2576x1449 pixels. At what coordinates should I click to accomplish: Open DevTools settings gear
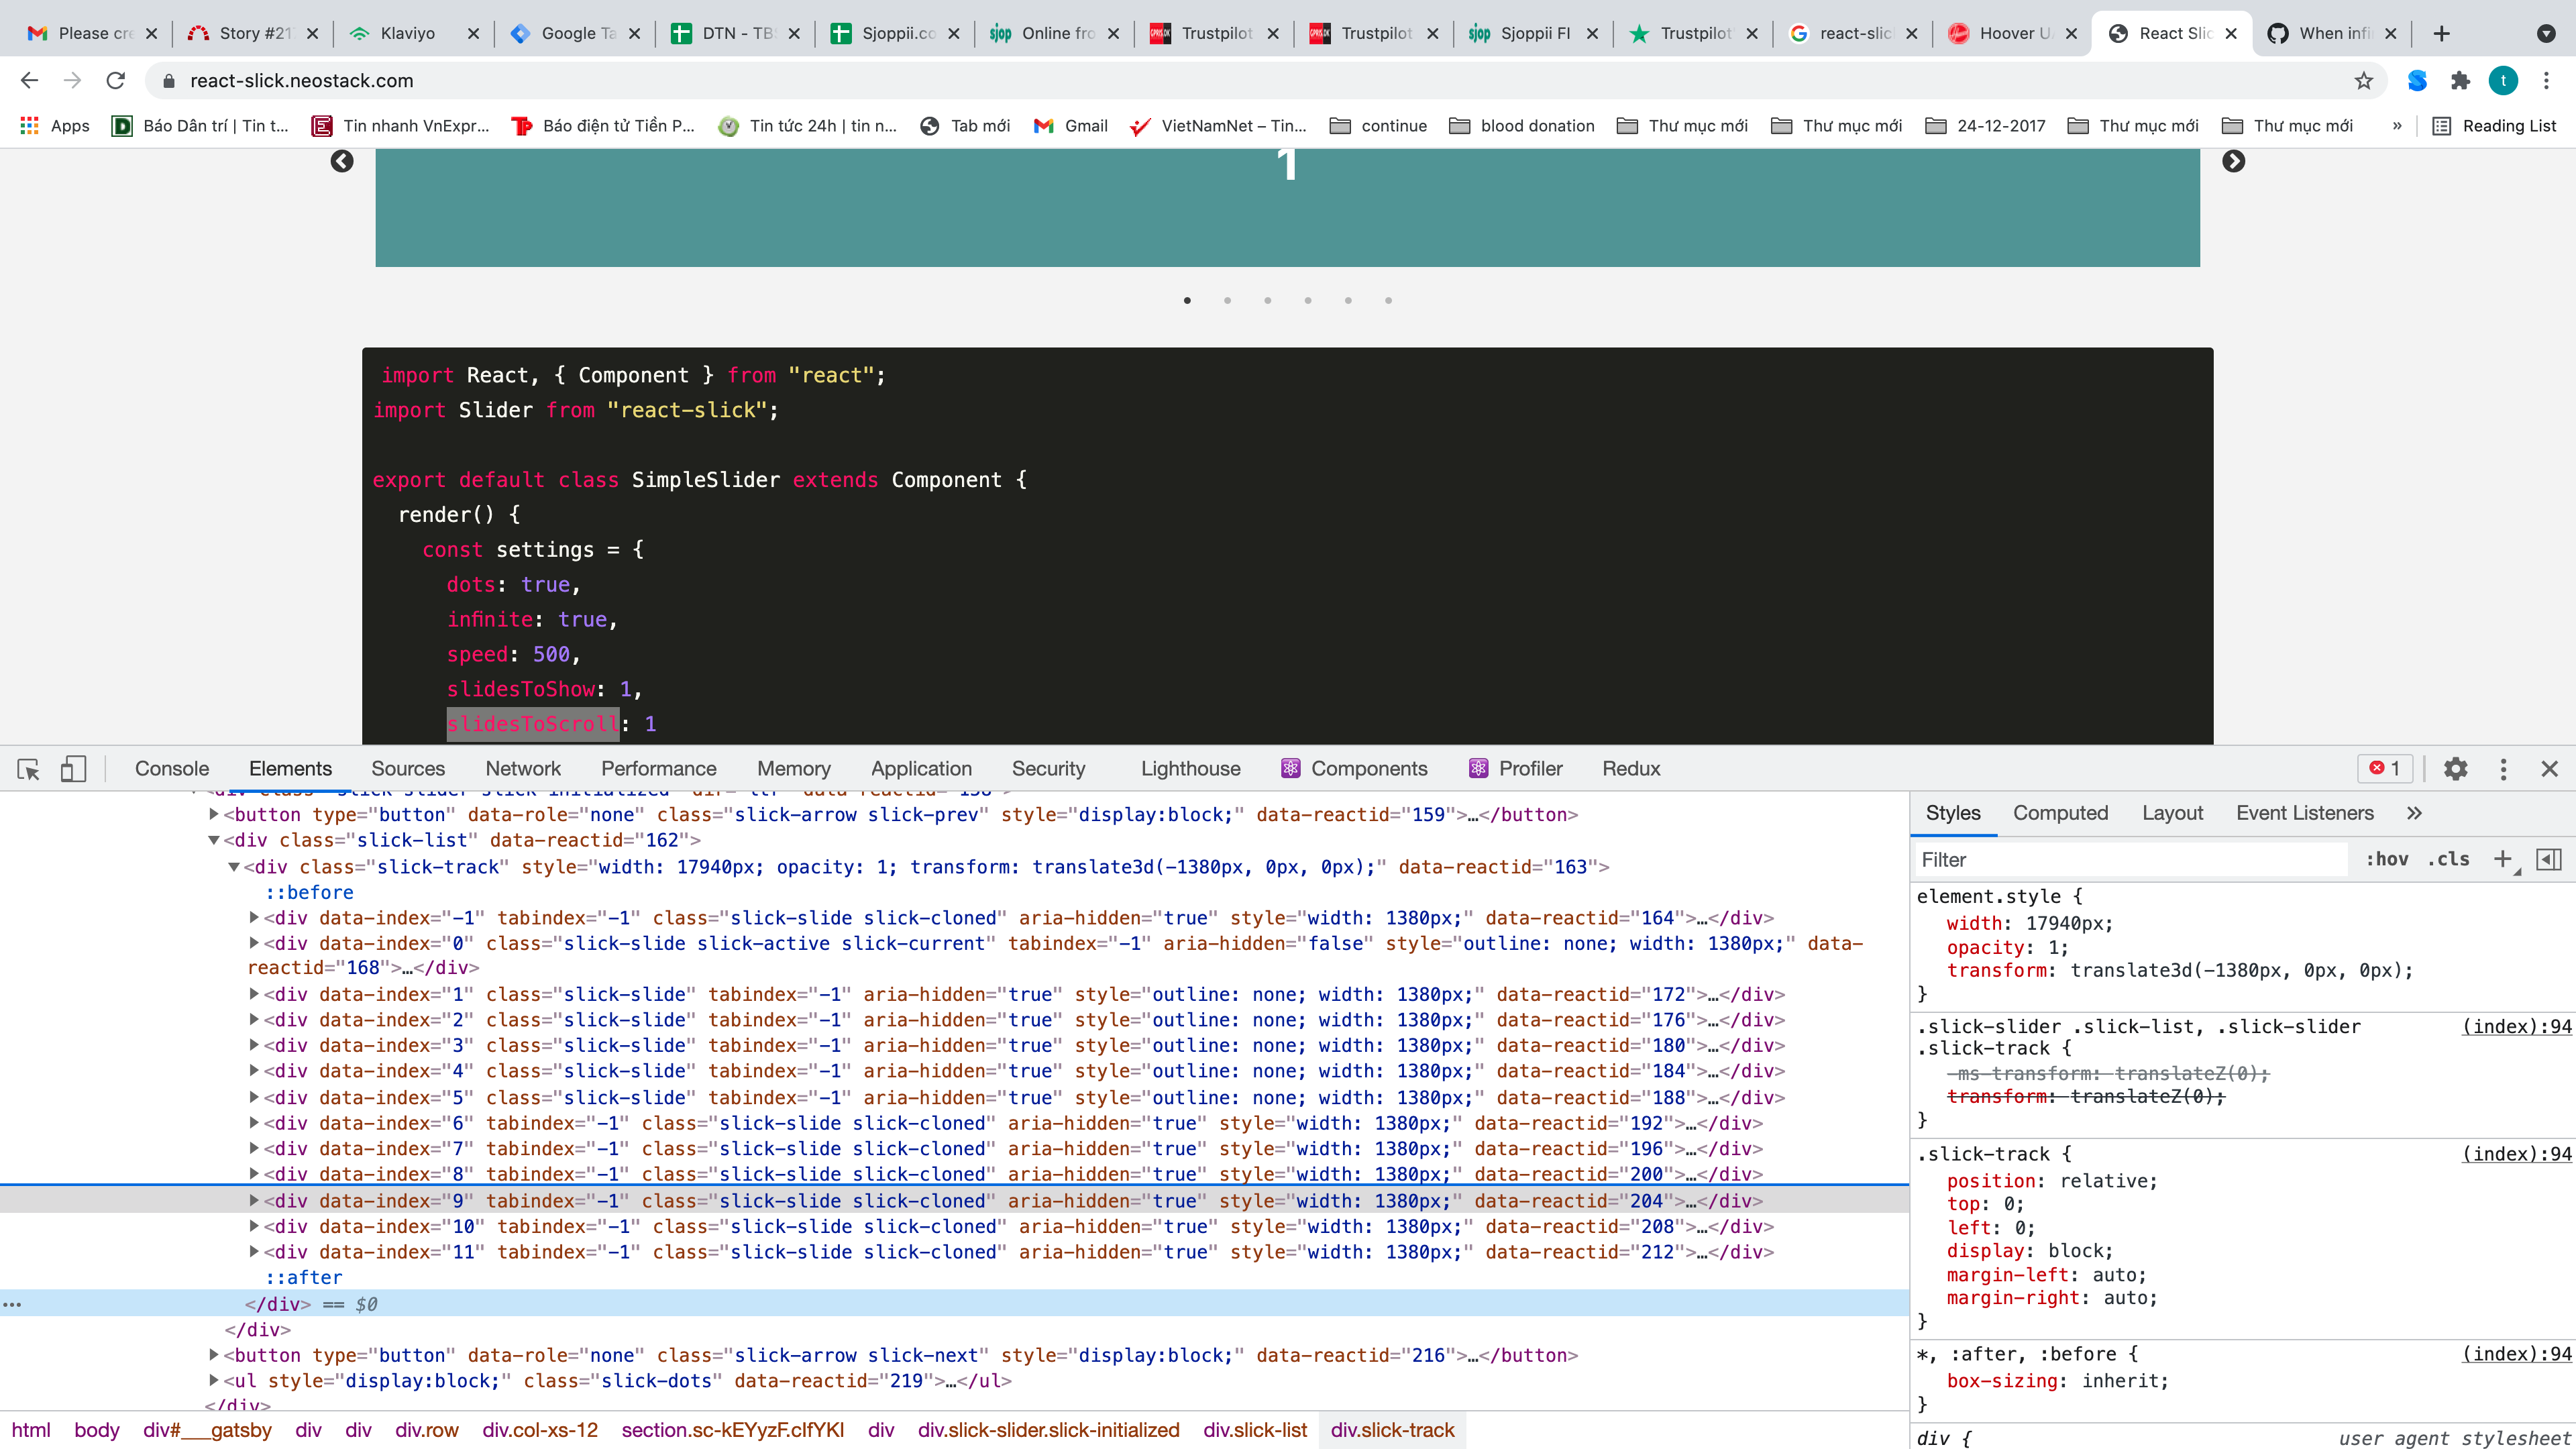coord(2455,769)
